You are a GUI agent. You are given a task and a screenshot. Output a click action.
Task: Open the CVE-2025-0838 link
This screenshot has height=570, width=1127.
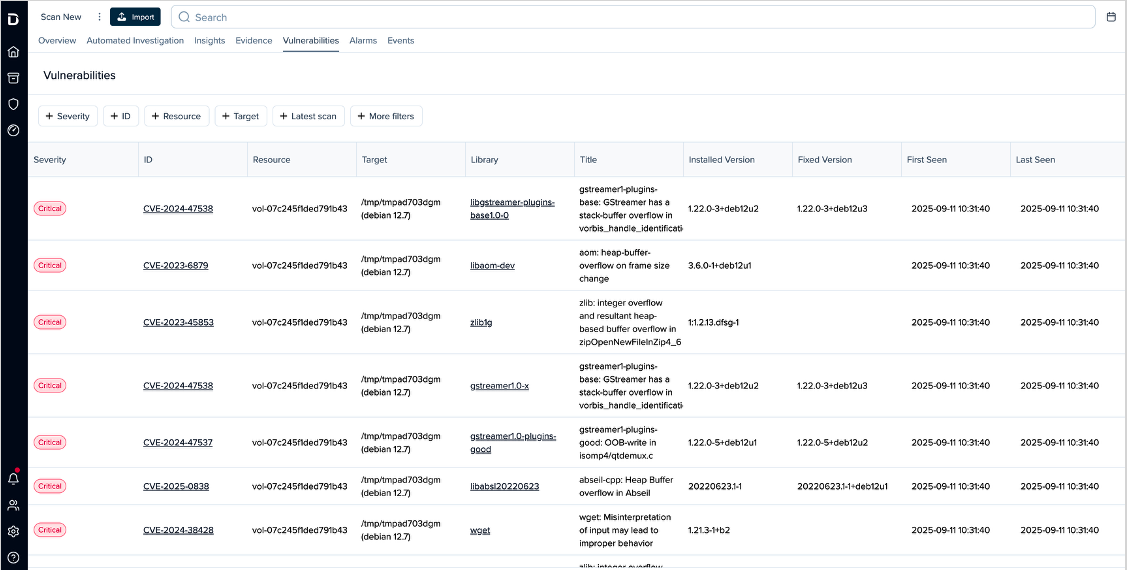[176, 486]
